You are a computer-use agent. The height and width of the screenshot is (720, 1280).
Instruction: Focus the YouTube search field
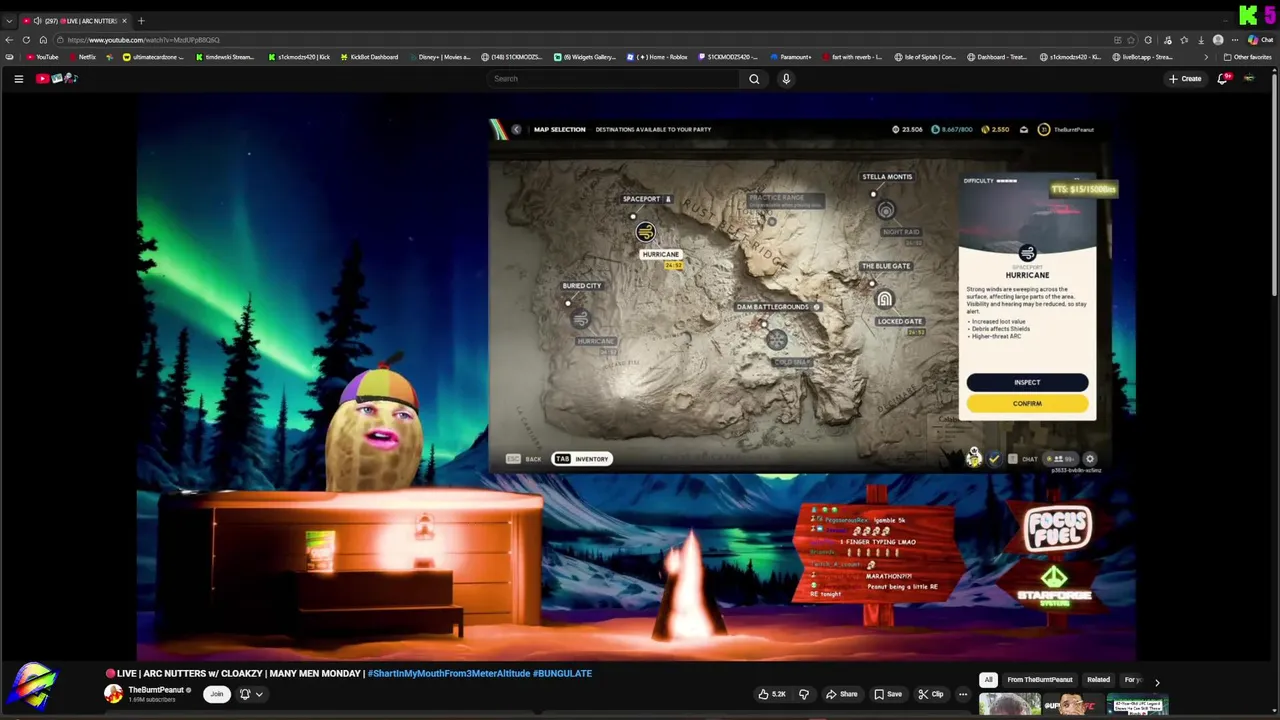pos(615,79)
